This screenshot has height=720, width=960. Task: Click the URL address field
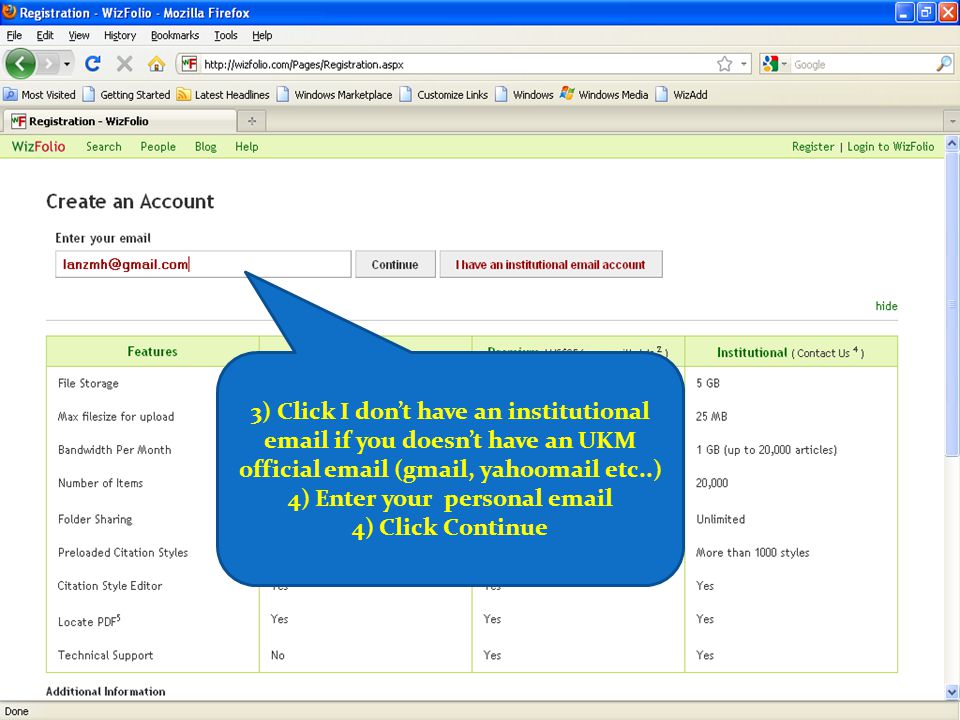[x=456, y=64]
